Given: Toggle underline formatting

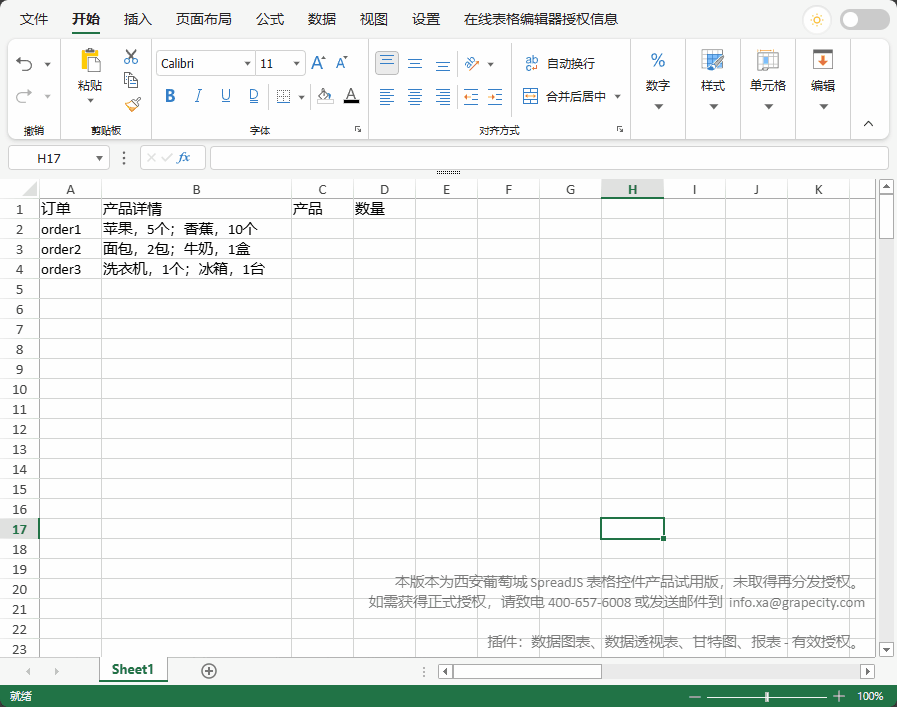Looking at the screenshot, I should point(225,96).
